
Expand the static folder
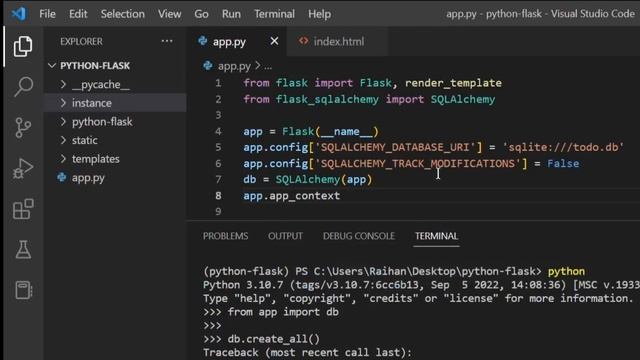63,140
